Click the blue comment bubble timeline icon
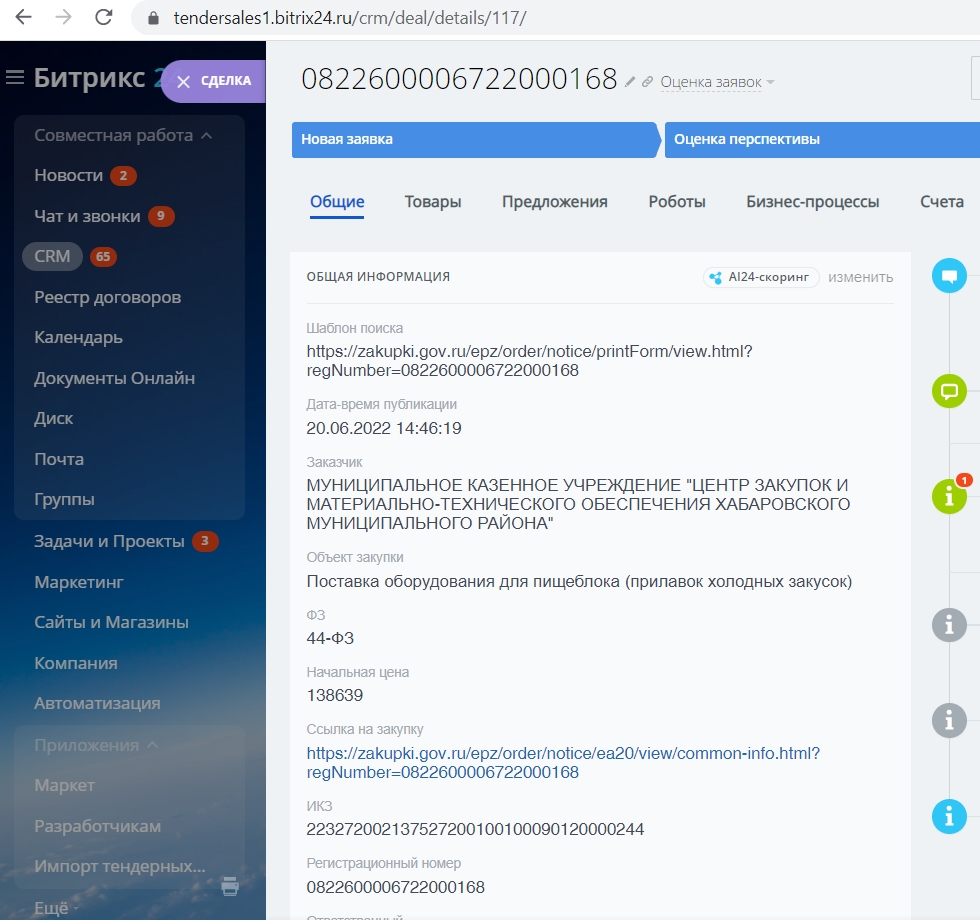 [x=949, y=276]
